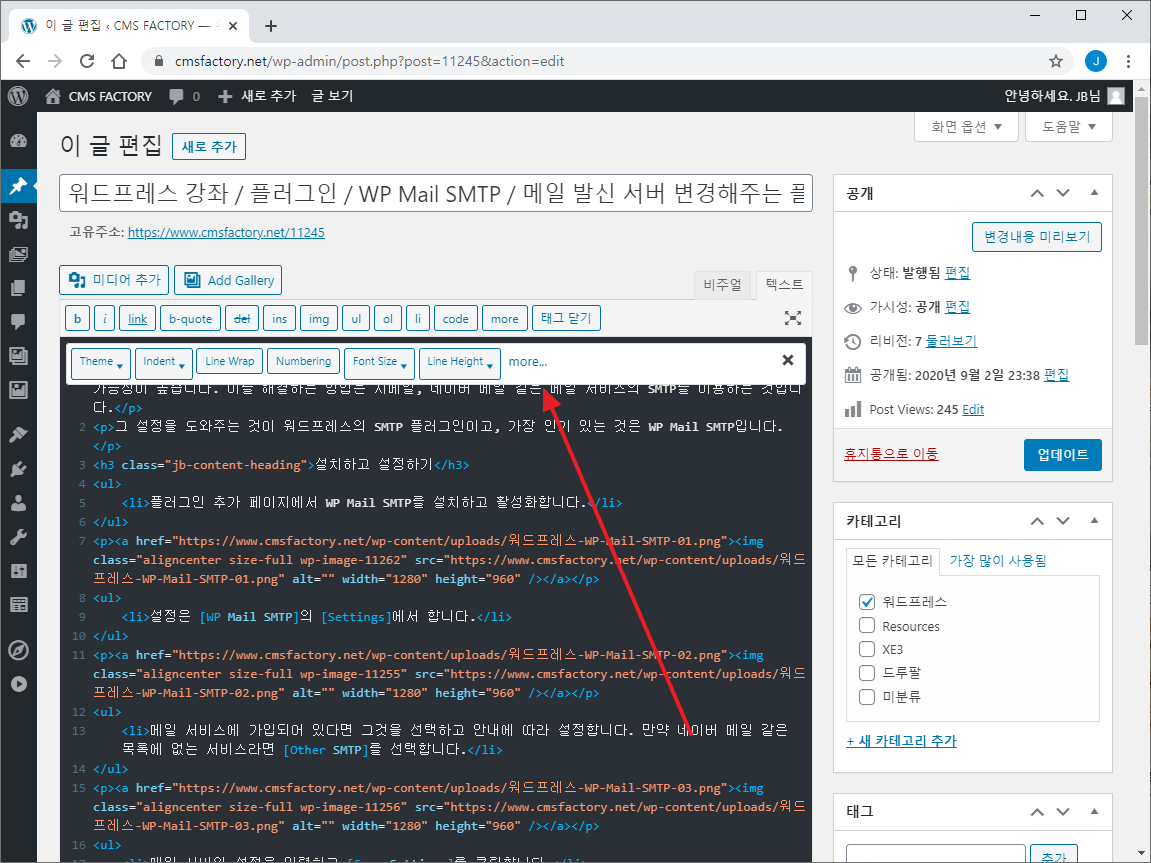
Task: Move the 공개 panel down
Action: click(1063, 193)
